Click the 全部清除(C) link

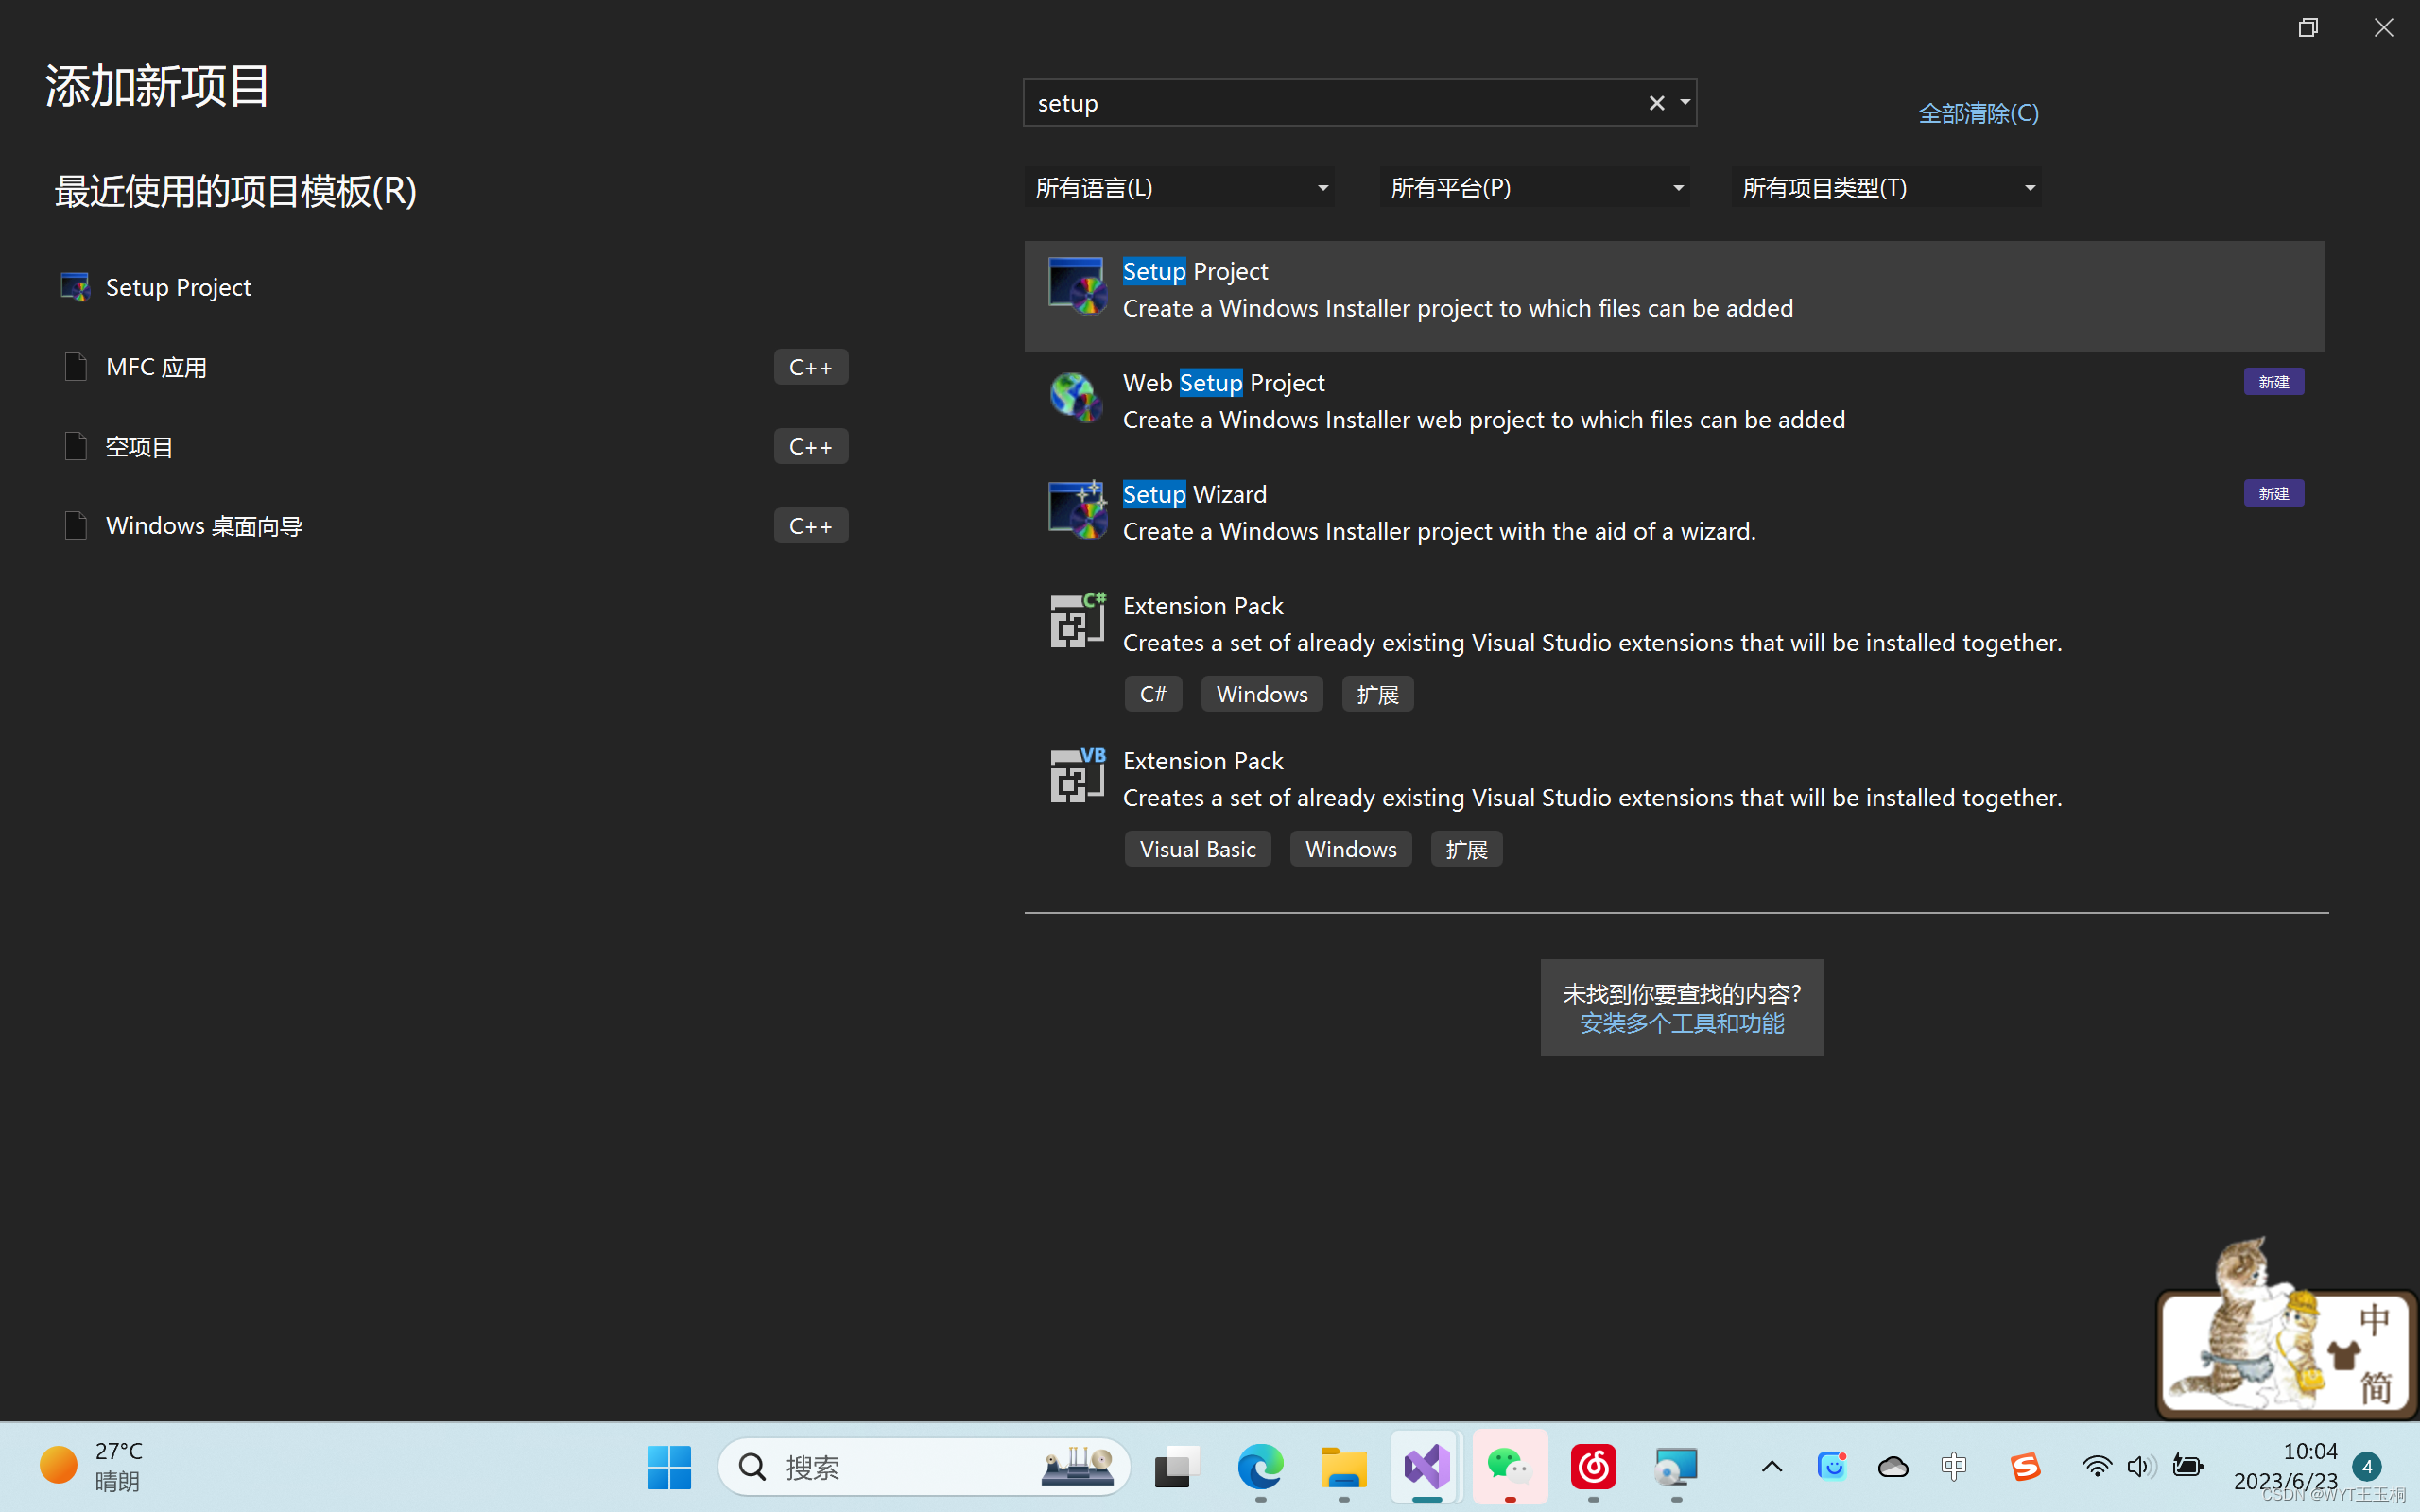1977,113
